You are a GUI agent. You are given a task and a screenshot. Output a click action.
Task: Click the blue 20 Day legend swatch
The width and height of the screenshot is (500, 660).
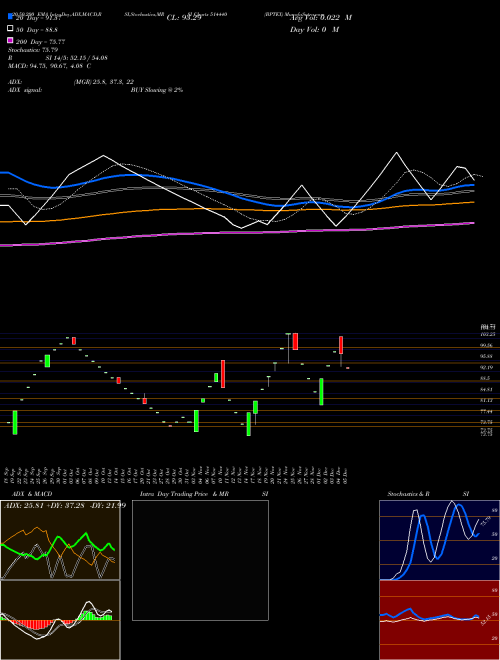10,16
